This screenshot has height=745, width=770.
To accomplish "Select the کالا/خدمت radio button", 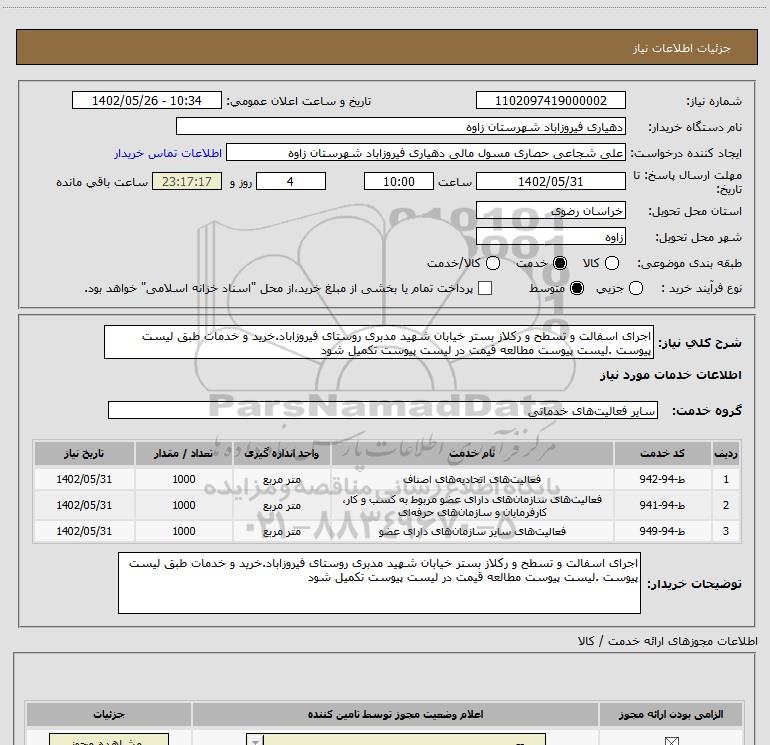I will pos(493,263).
